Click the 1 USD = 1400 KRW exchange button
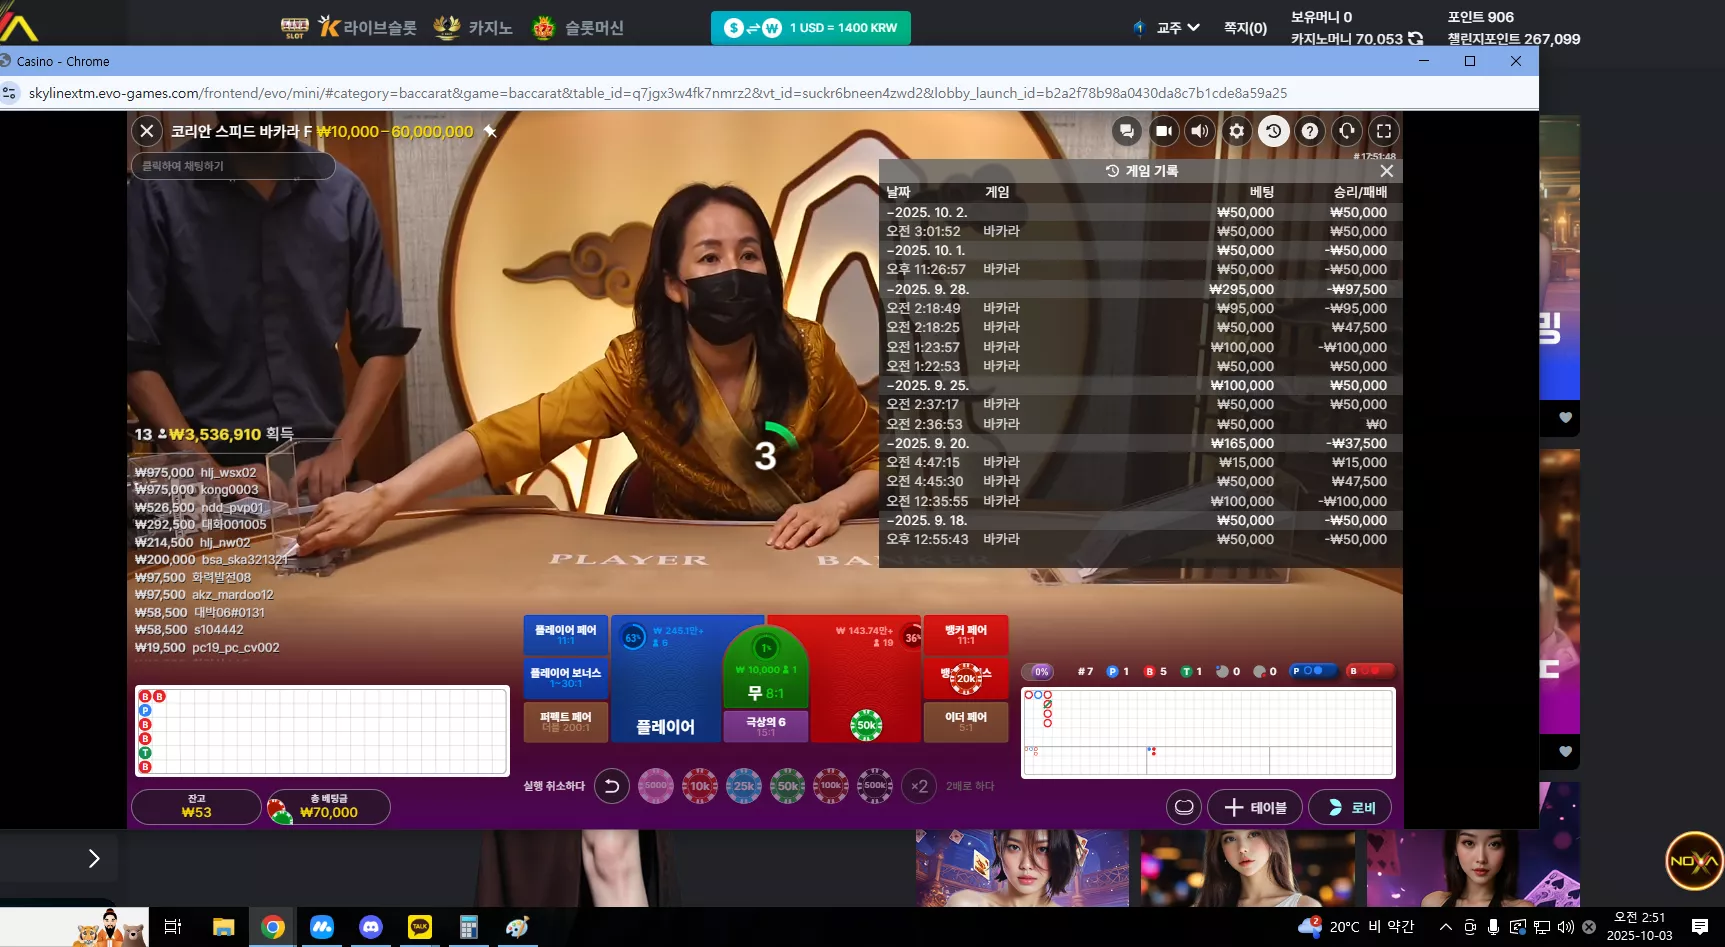 (x=811, y=28)
